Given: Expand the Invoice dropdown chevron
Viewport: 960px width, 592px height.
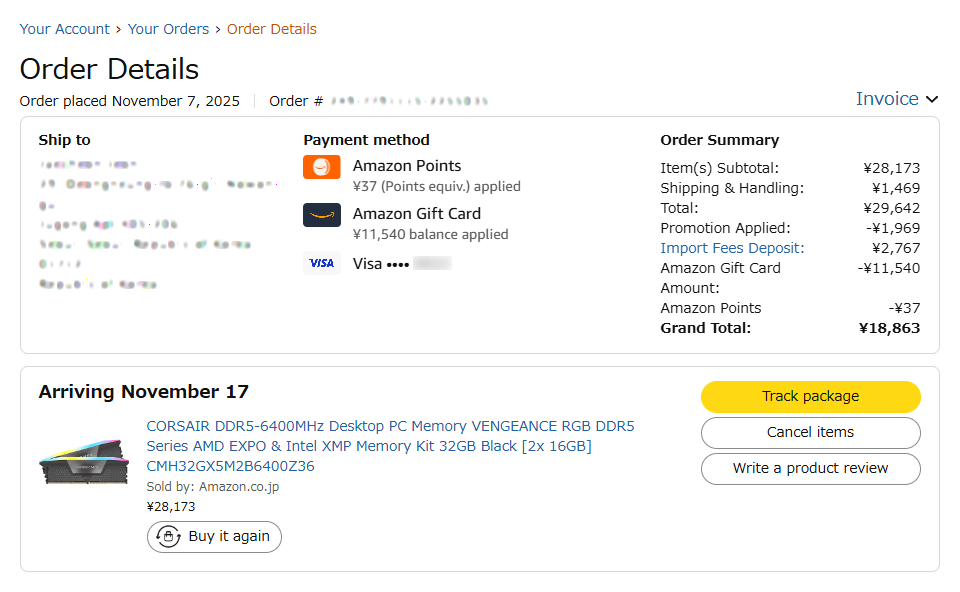Looking at the screenshot, I should (x=932, y=99).
